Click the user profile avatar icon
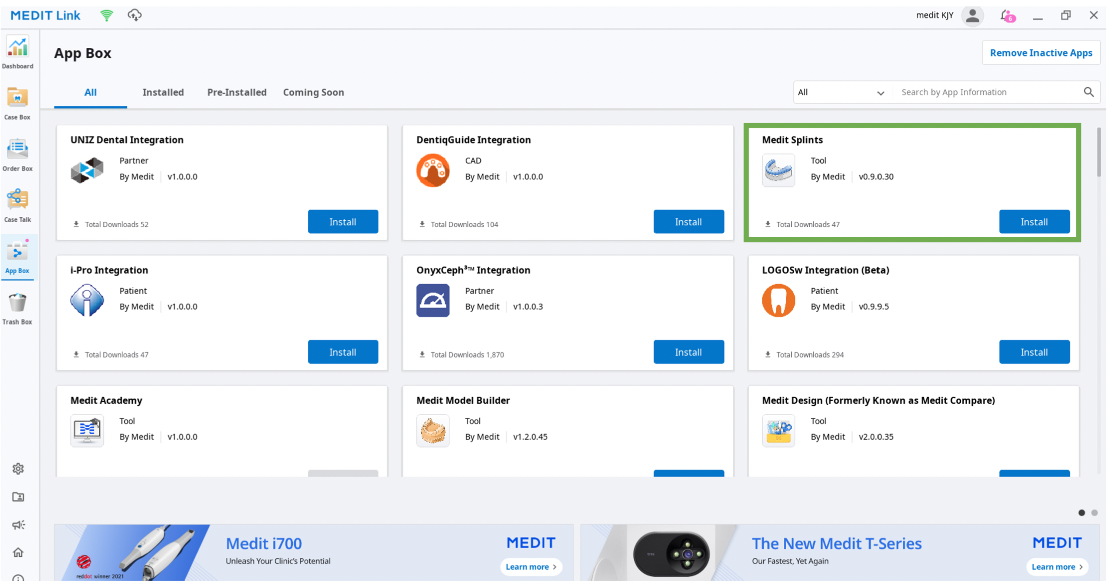Image resolution: width=1109 pixels, height=585 pixels. tap(971, 16)
